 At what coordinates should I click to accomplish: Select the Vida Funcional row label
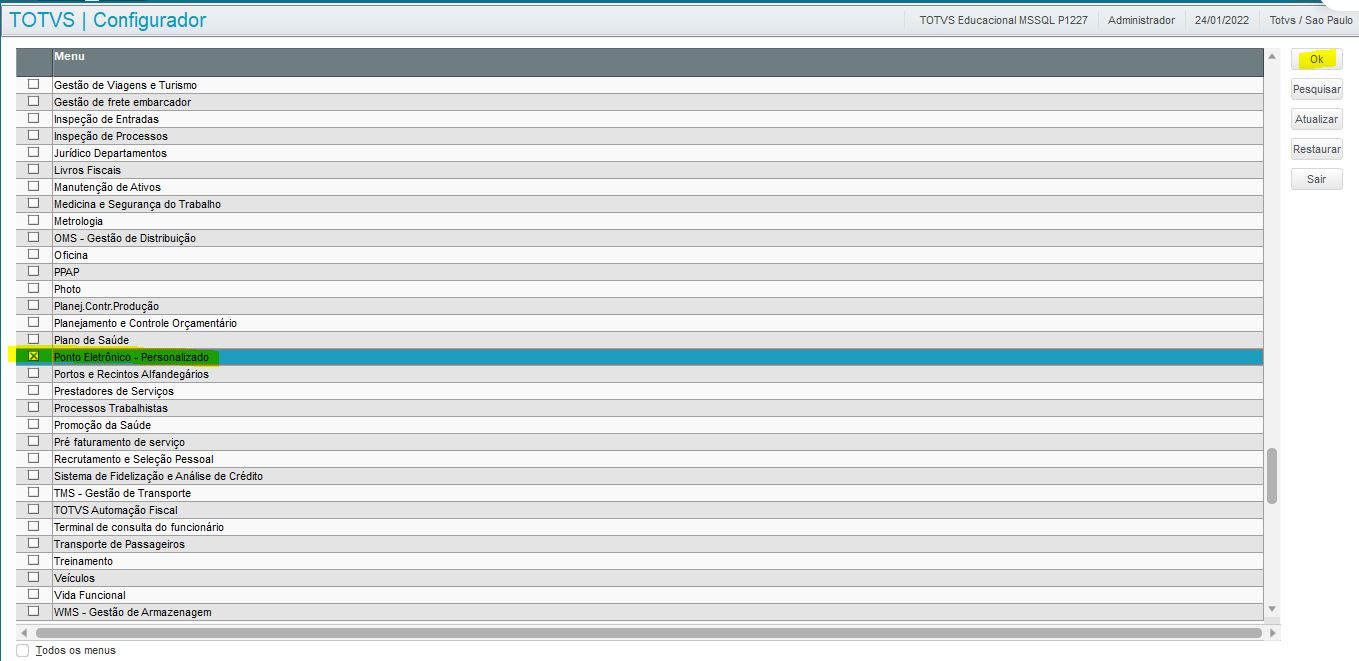pyautogui.click(x=89, y=595)
